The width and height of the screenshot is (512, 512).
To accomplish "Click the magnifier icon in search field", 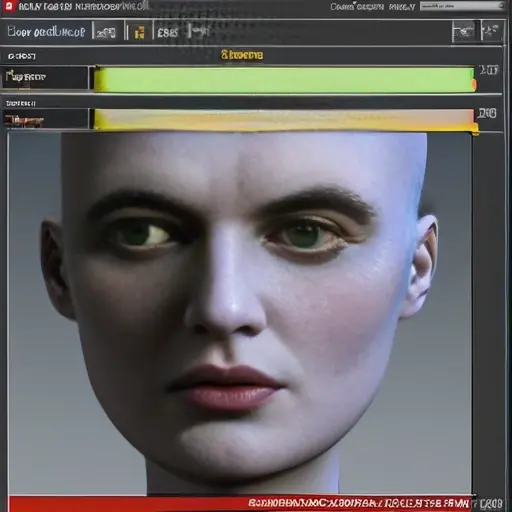I will click(x=501, y=6).
